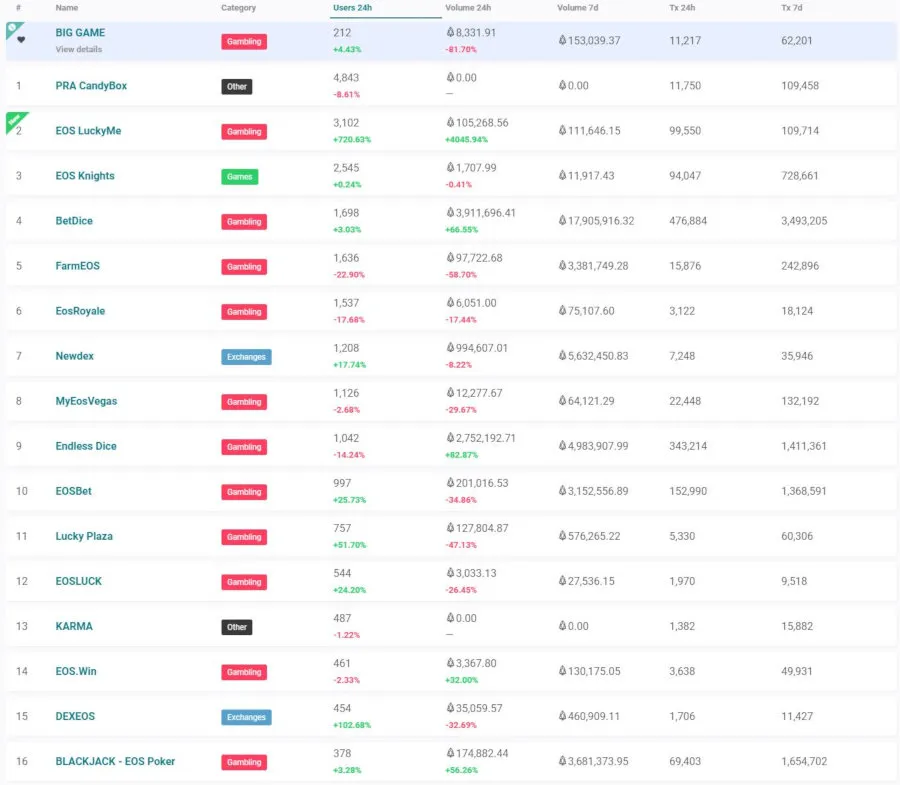
Task: Open the Endless Dice dapp page
Action: coord(86,446)
